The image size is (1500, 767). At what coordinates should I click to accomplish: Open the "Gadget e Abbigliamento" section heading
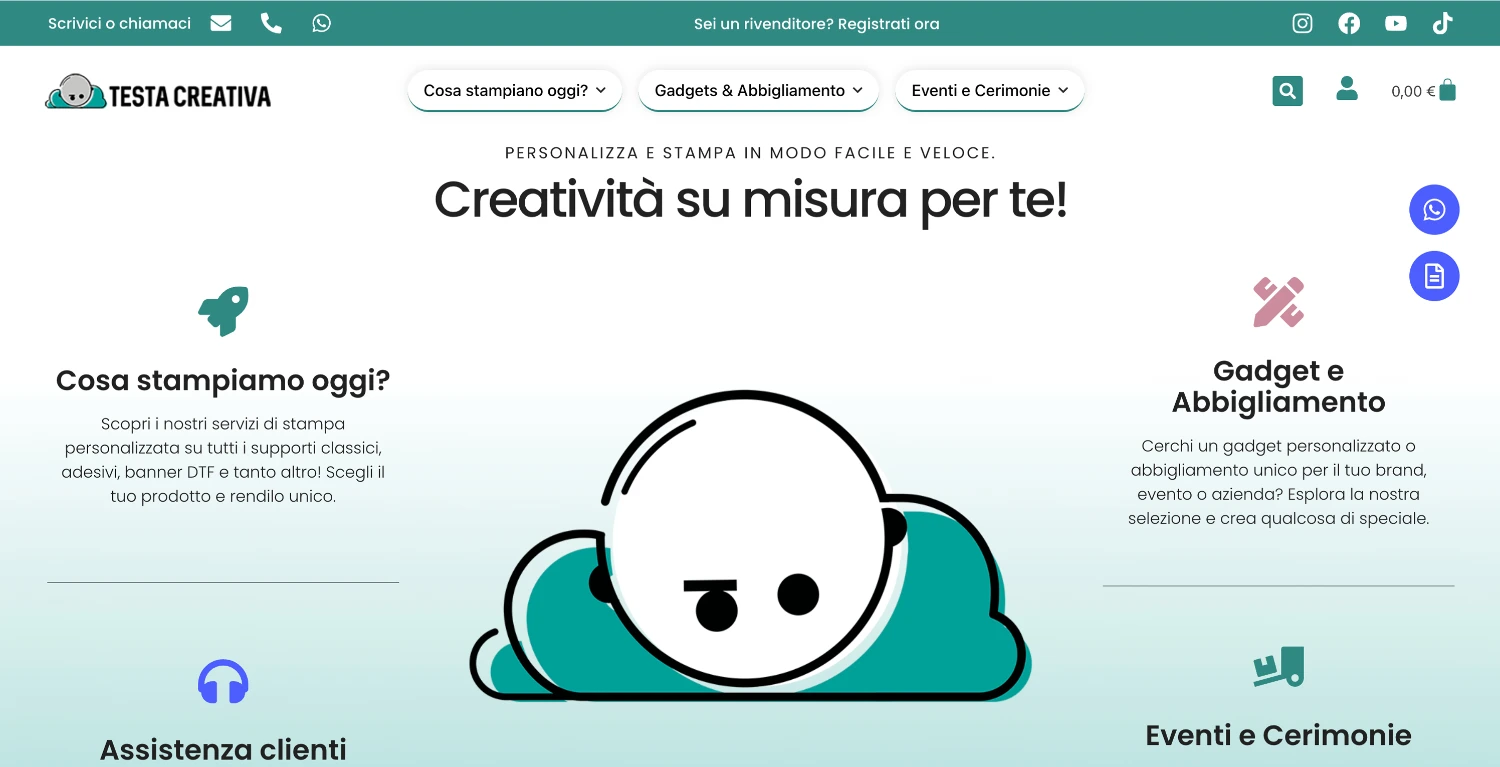[1278, 386]
